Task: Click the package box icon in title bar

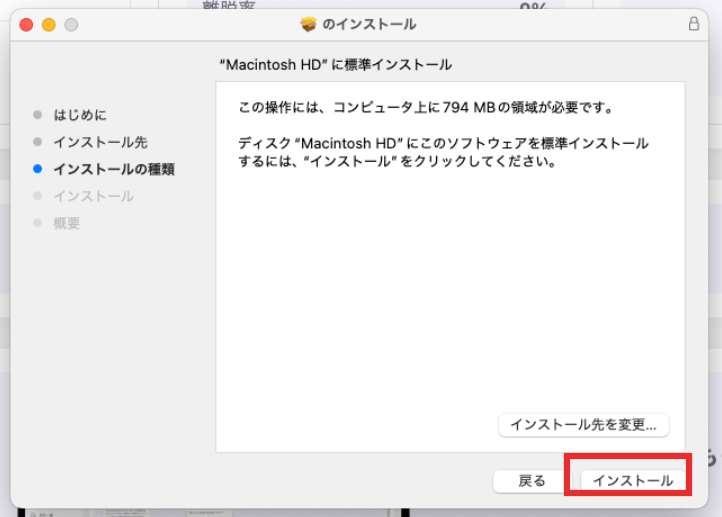Action: point(308,24)
